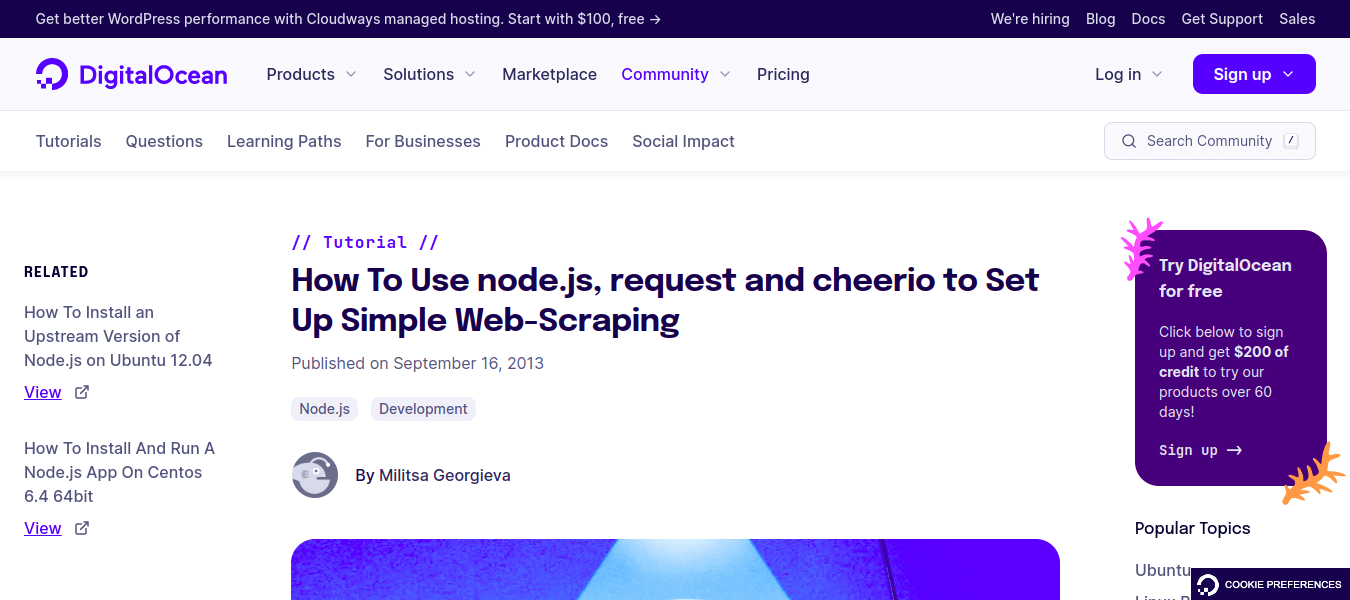This screenshot has height=600, width=1350.
Task: Select Marketplace in the navigation menu
Action: (x=549, y=74)
